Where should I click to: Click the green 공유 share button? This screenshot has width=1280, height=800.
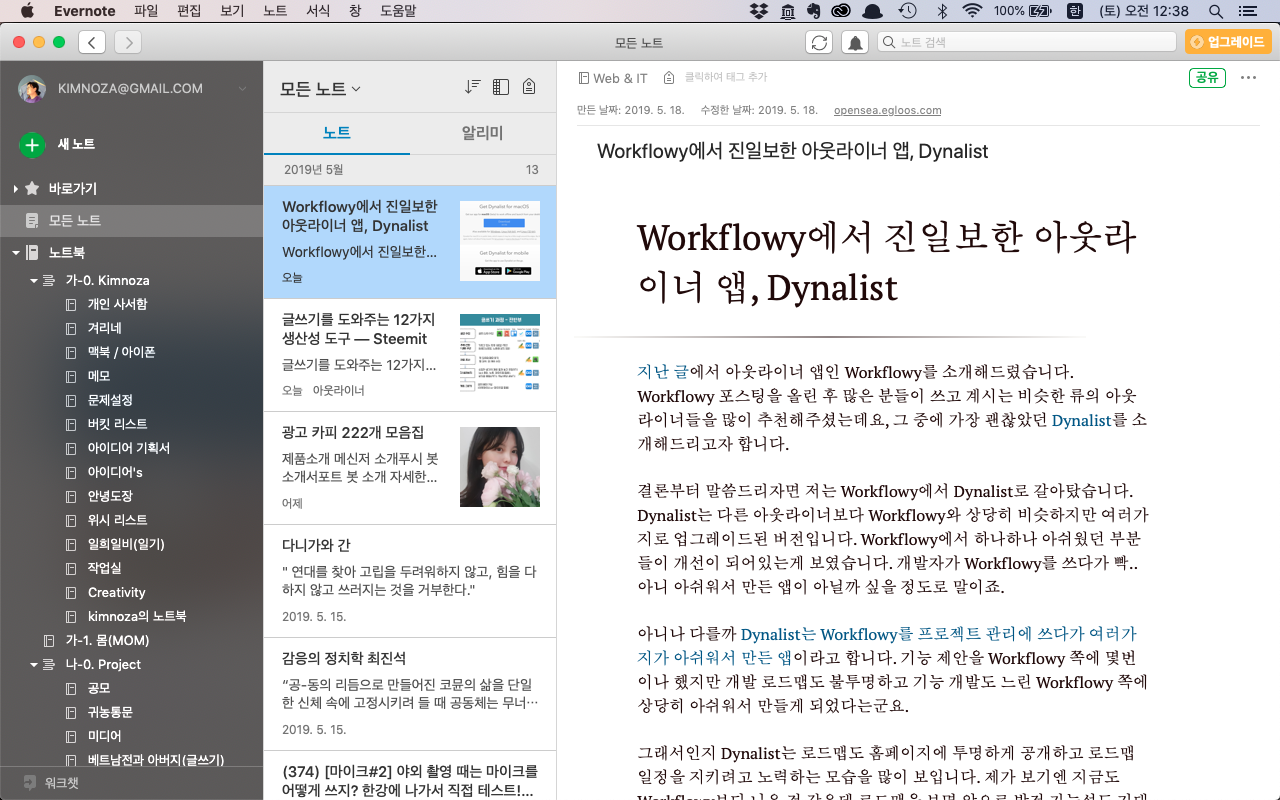(1207, 77)
